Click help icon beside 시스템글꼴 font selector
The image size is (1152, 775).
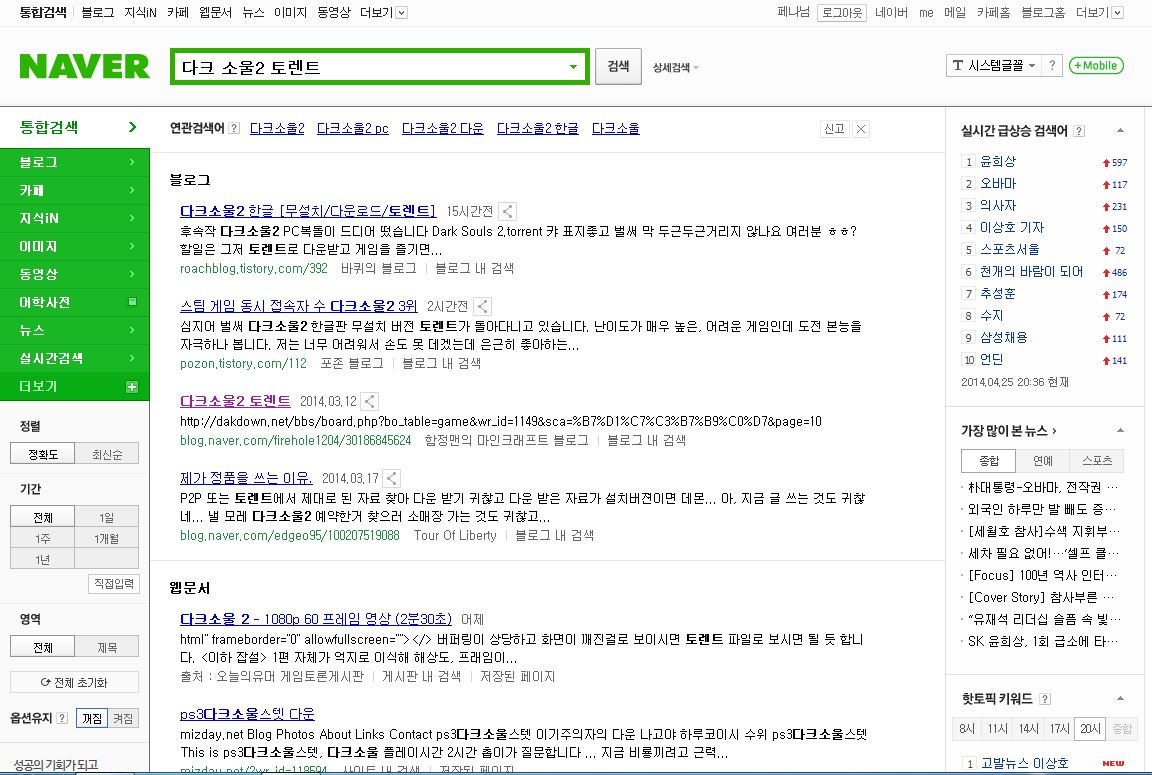(x=1052, y=65)
